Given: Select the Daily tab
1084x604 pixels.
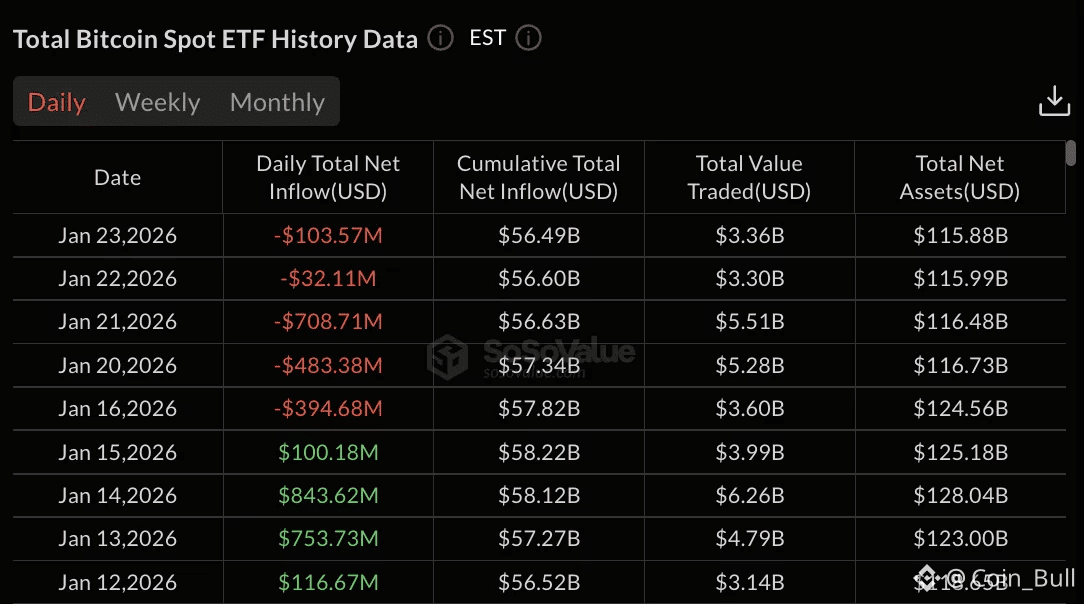Looking at the screenshot, I should [x=57, y=102].
